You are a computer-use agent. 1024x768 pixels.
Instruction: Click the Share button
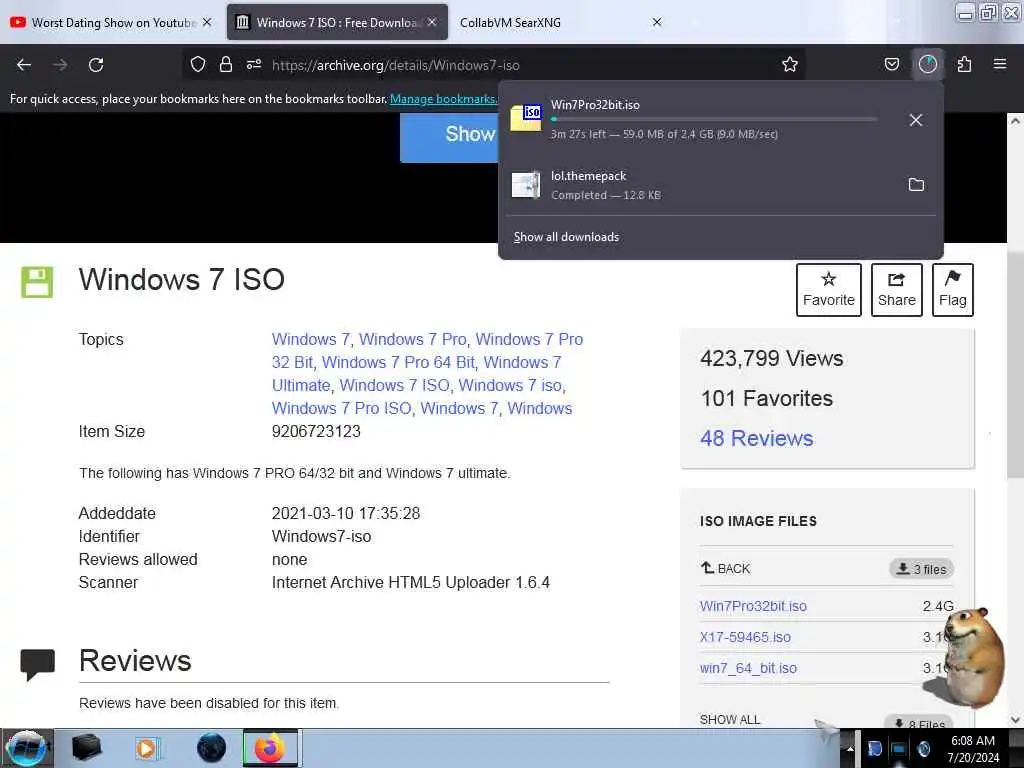[x=897, y=290]
